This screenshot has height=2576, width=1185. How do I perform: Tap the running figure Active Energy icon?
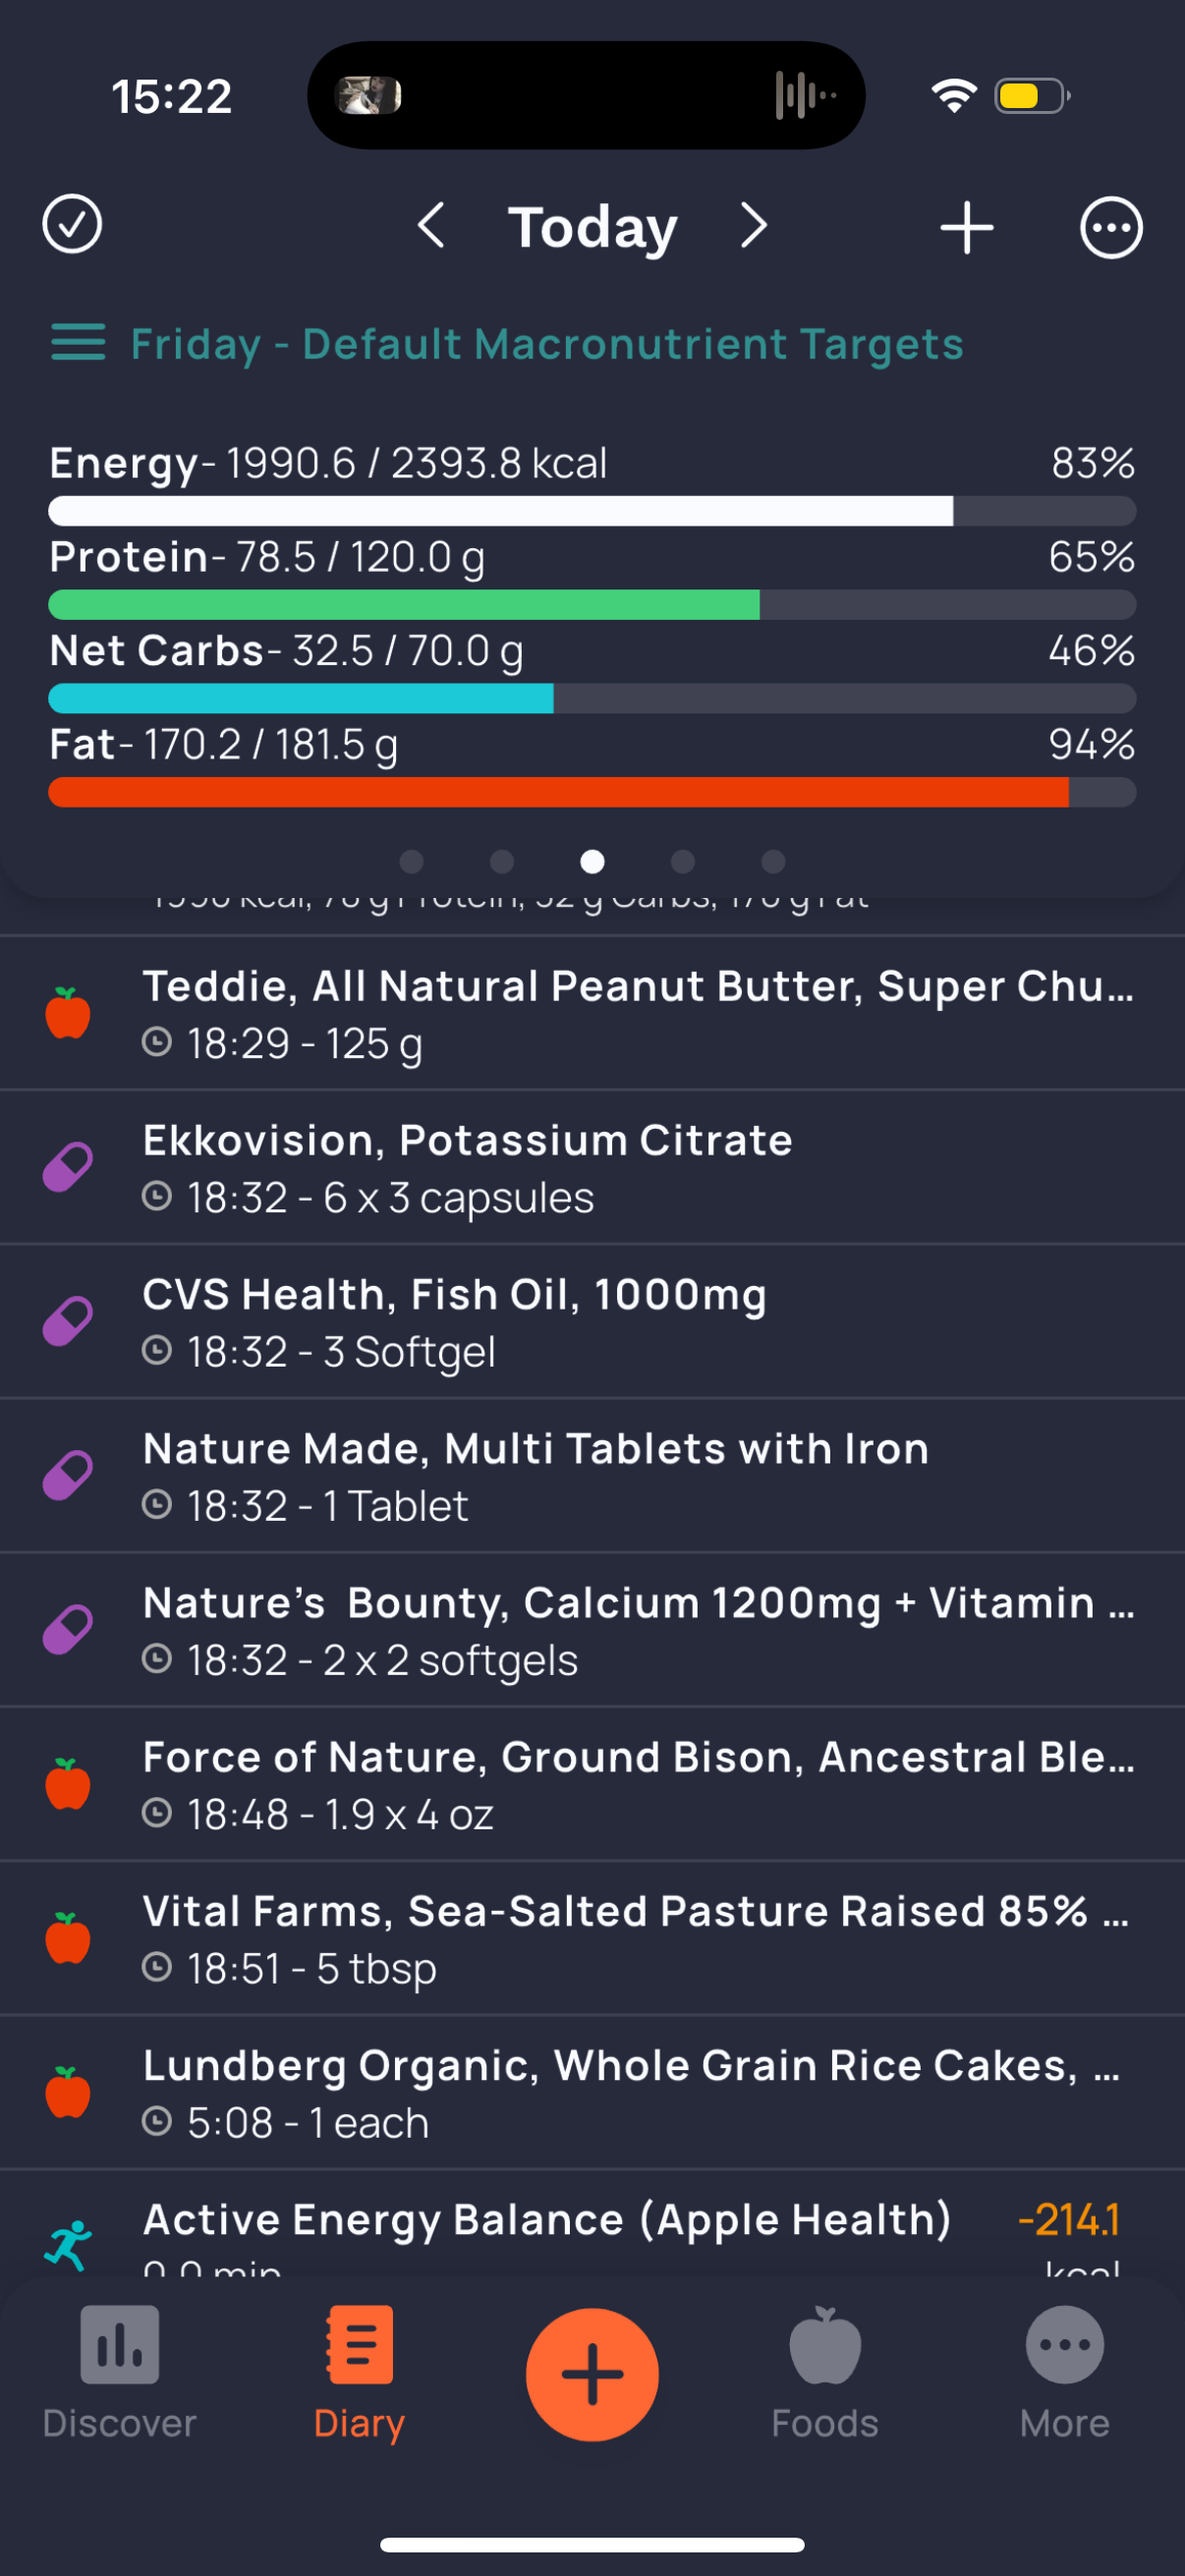pyautogui.click(x=68, y=2245)
